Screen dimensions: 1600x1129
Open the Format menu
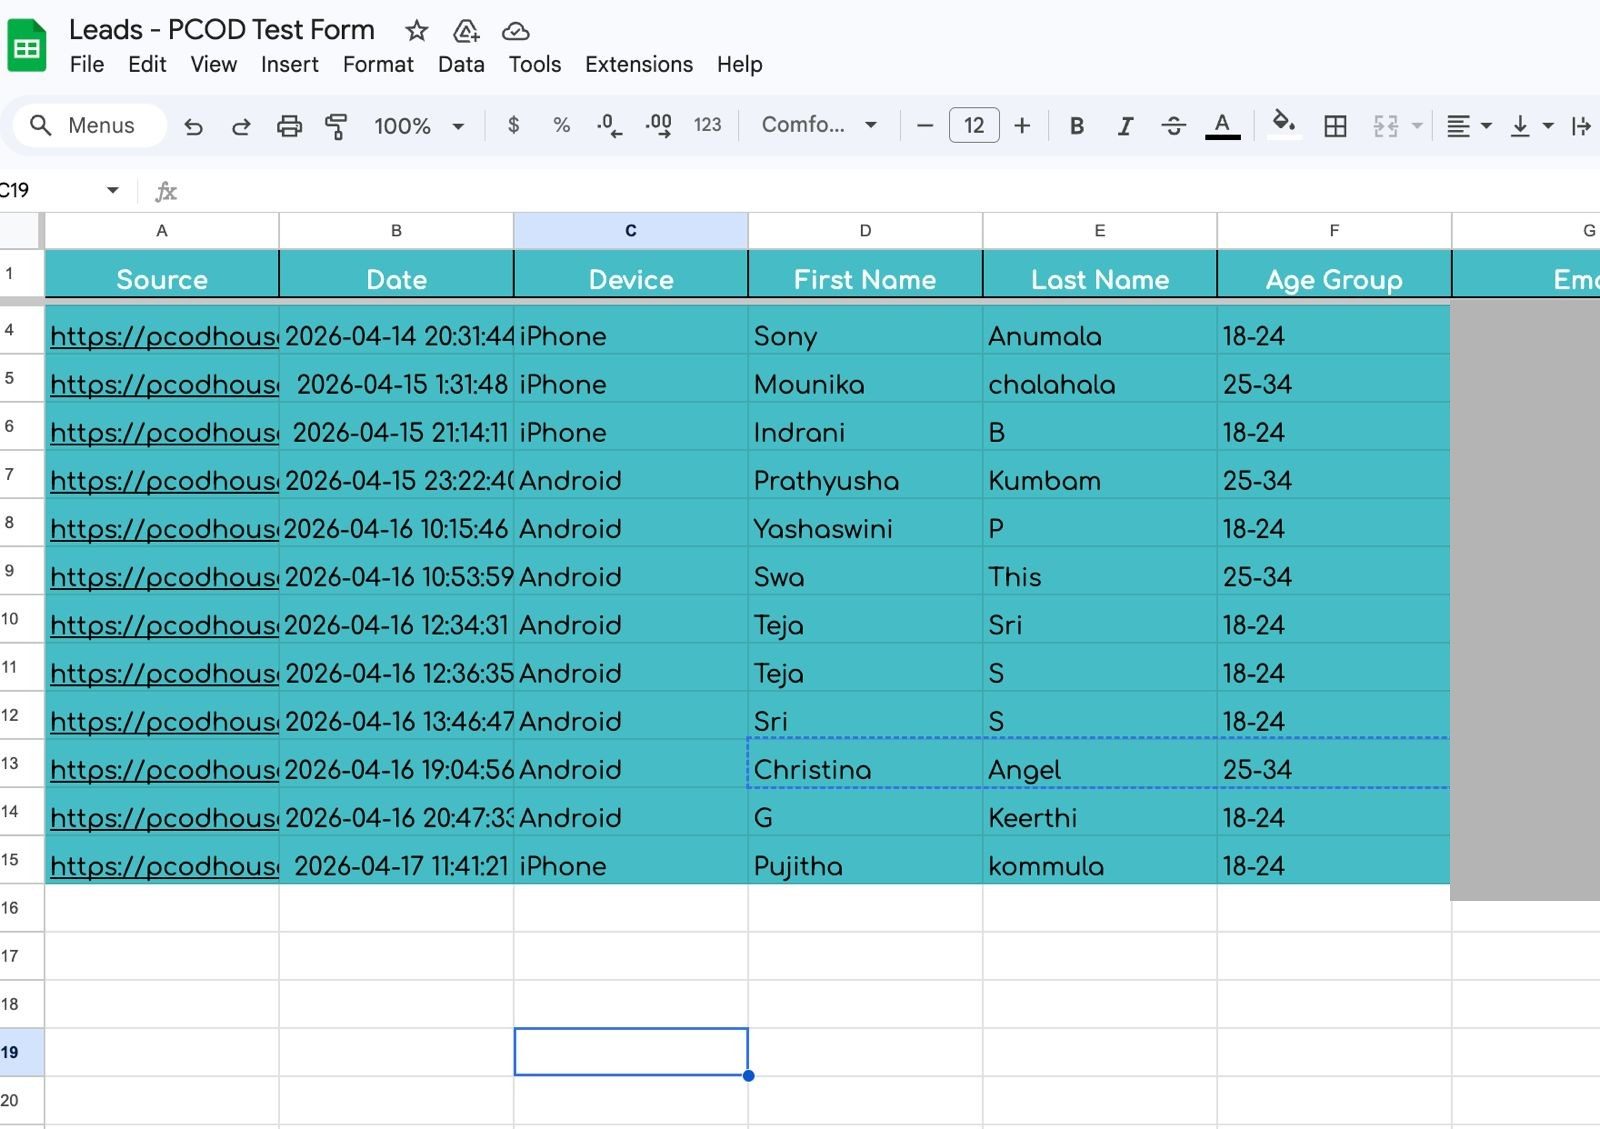tap(378, 64)
